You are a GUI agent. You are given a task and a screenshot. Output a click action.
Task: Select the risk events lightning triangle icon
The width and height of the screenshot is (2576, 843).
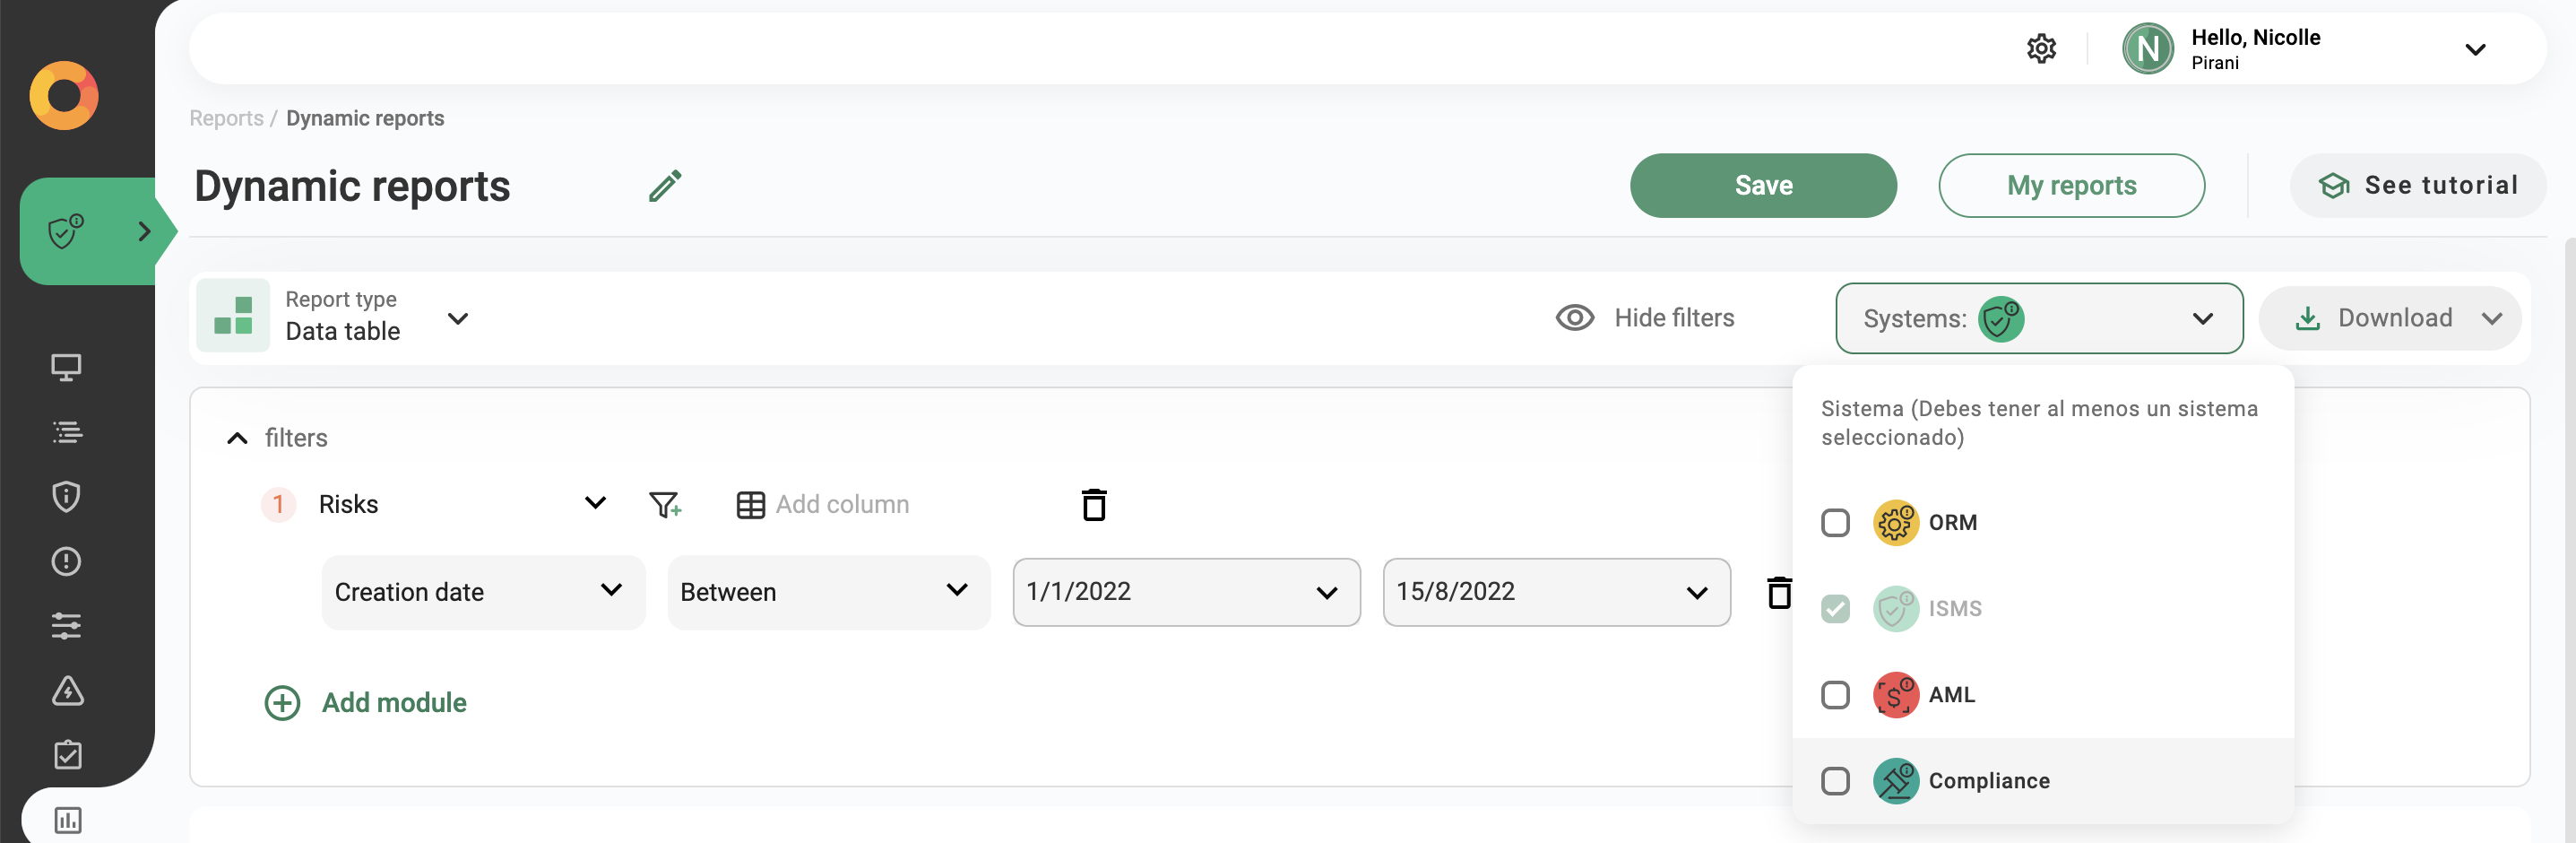[66, 691]
